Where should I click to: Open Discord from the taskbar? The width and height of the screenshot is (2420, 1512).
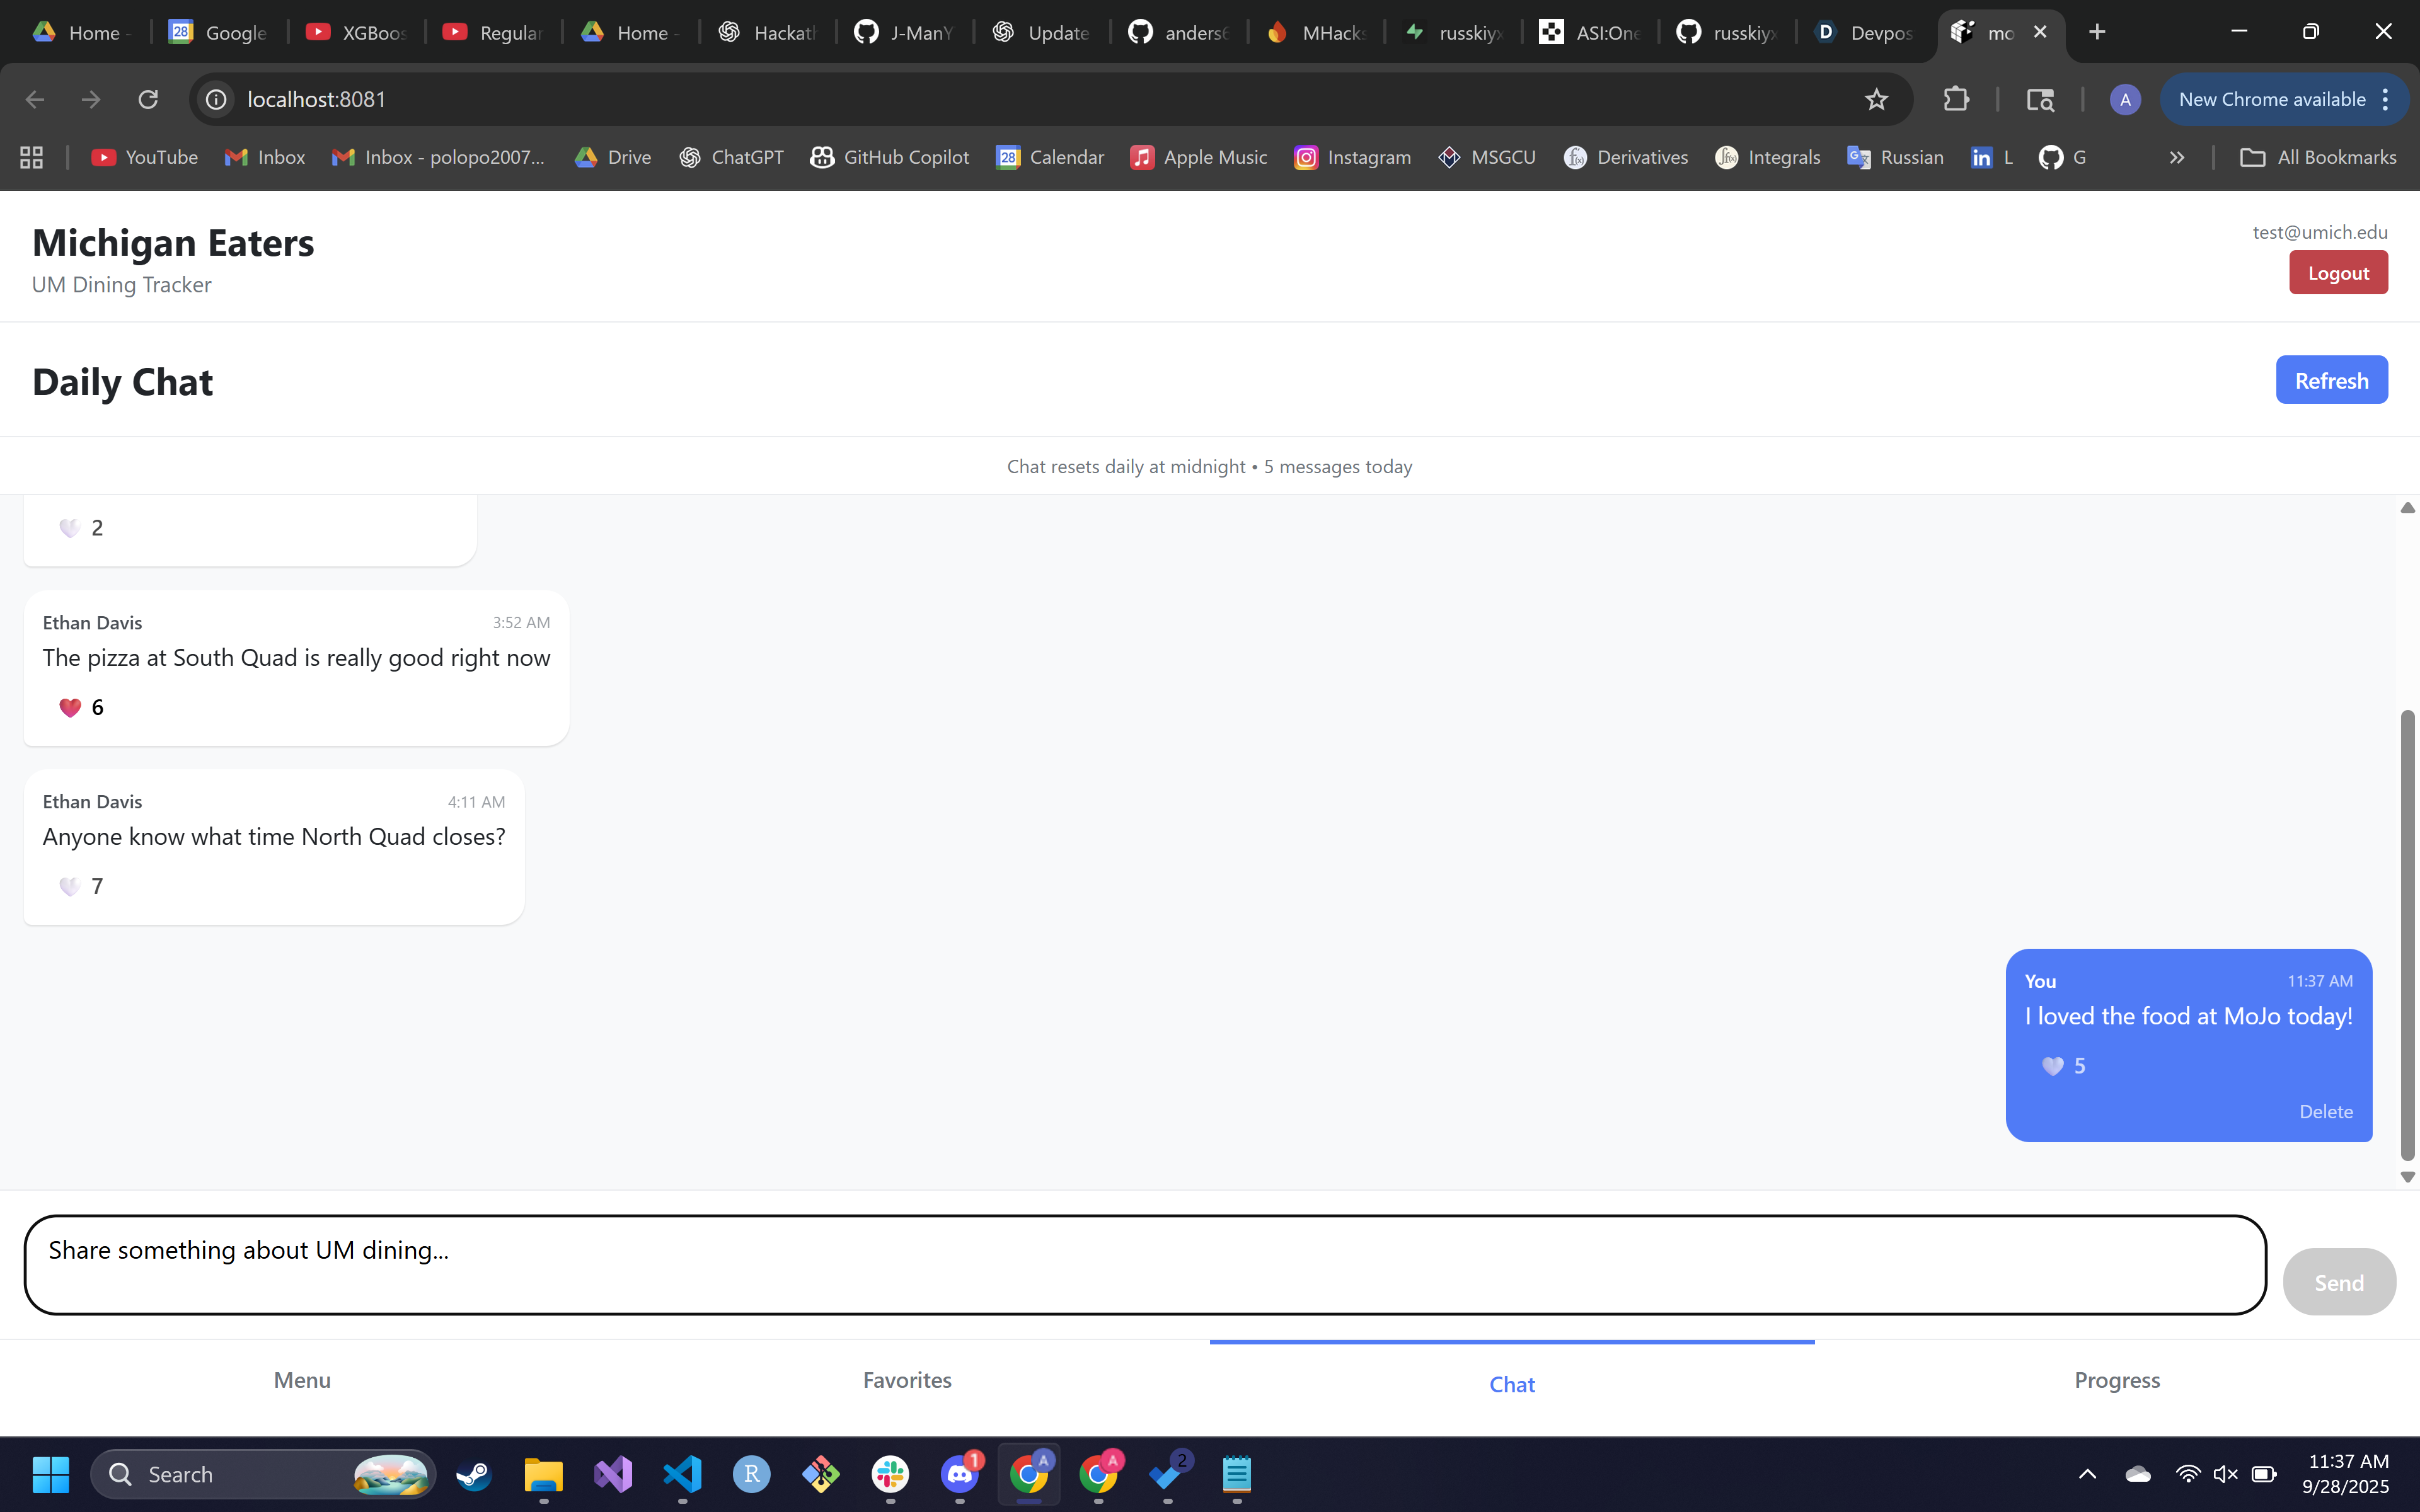pyautogui.click(x=959, y=1474)
